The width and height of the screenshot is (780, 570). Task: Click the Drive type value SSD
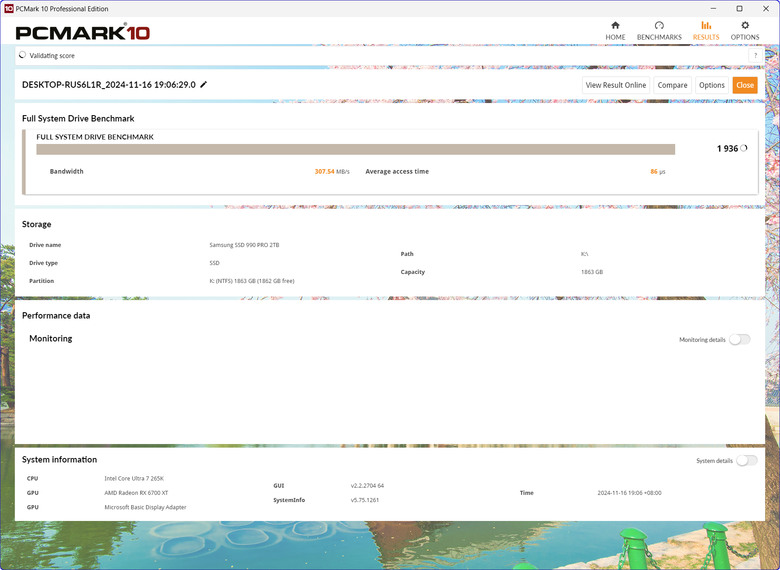click(214, 263)
